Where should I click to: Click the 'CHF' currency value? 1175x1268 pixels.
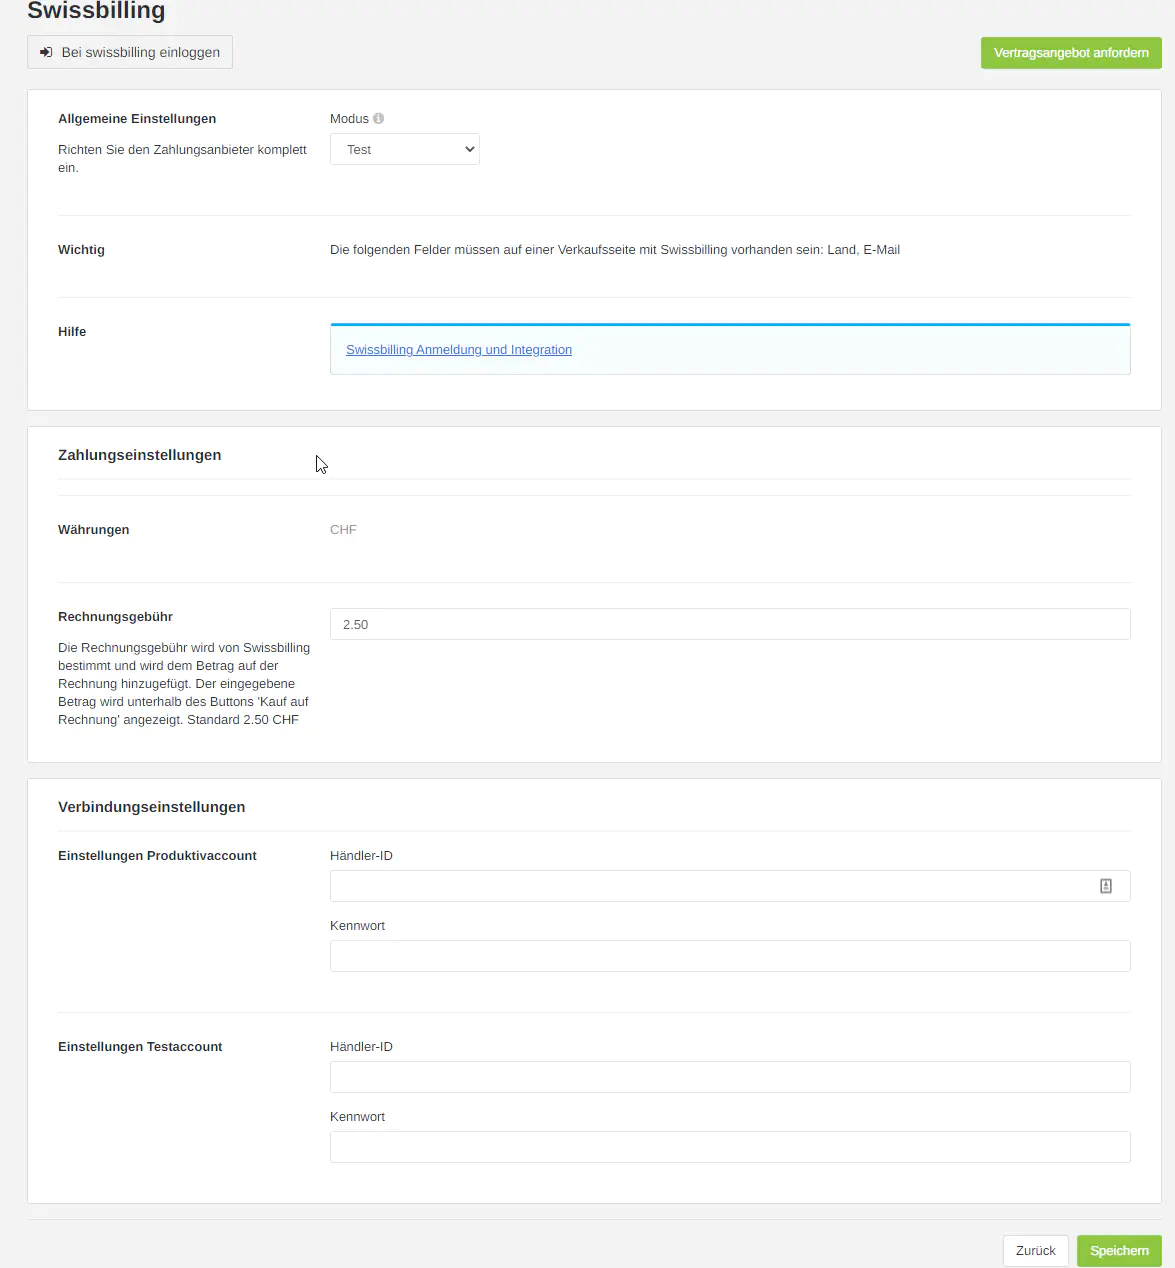point(343,530)
